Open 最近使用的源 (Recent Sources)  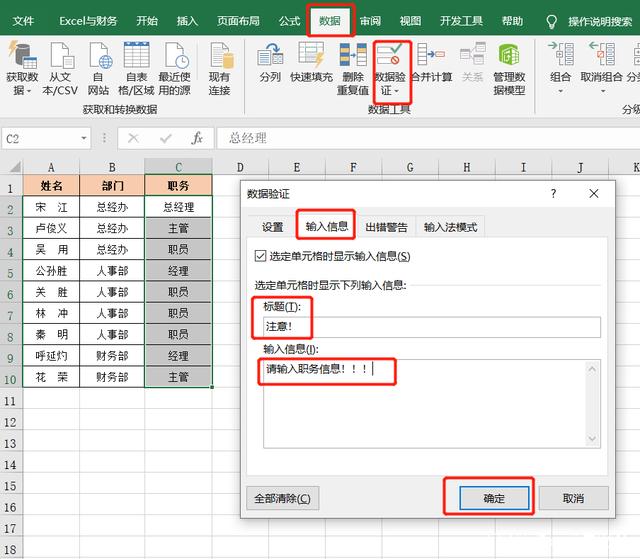[176, 54]
